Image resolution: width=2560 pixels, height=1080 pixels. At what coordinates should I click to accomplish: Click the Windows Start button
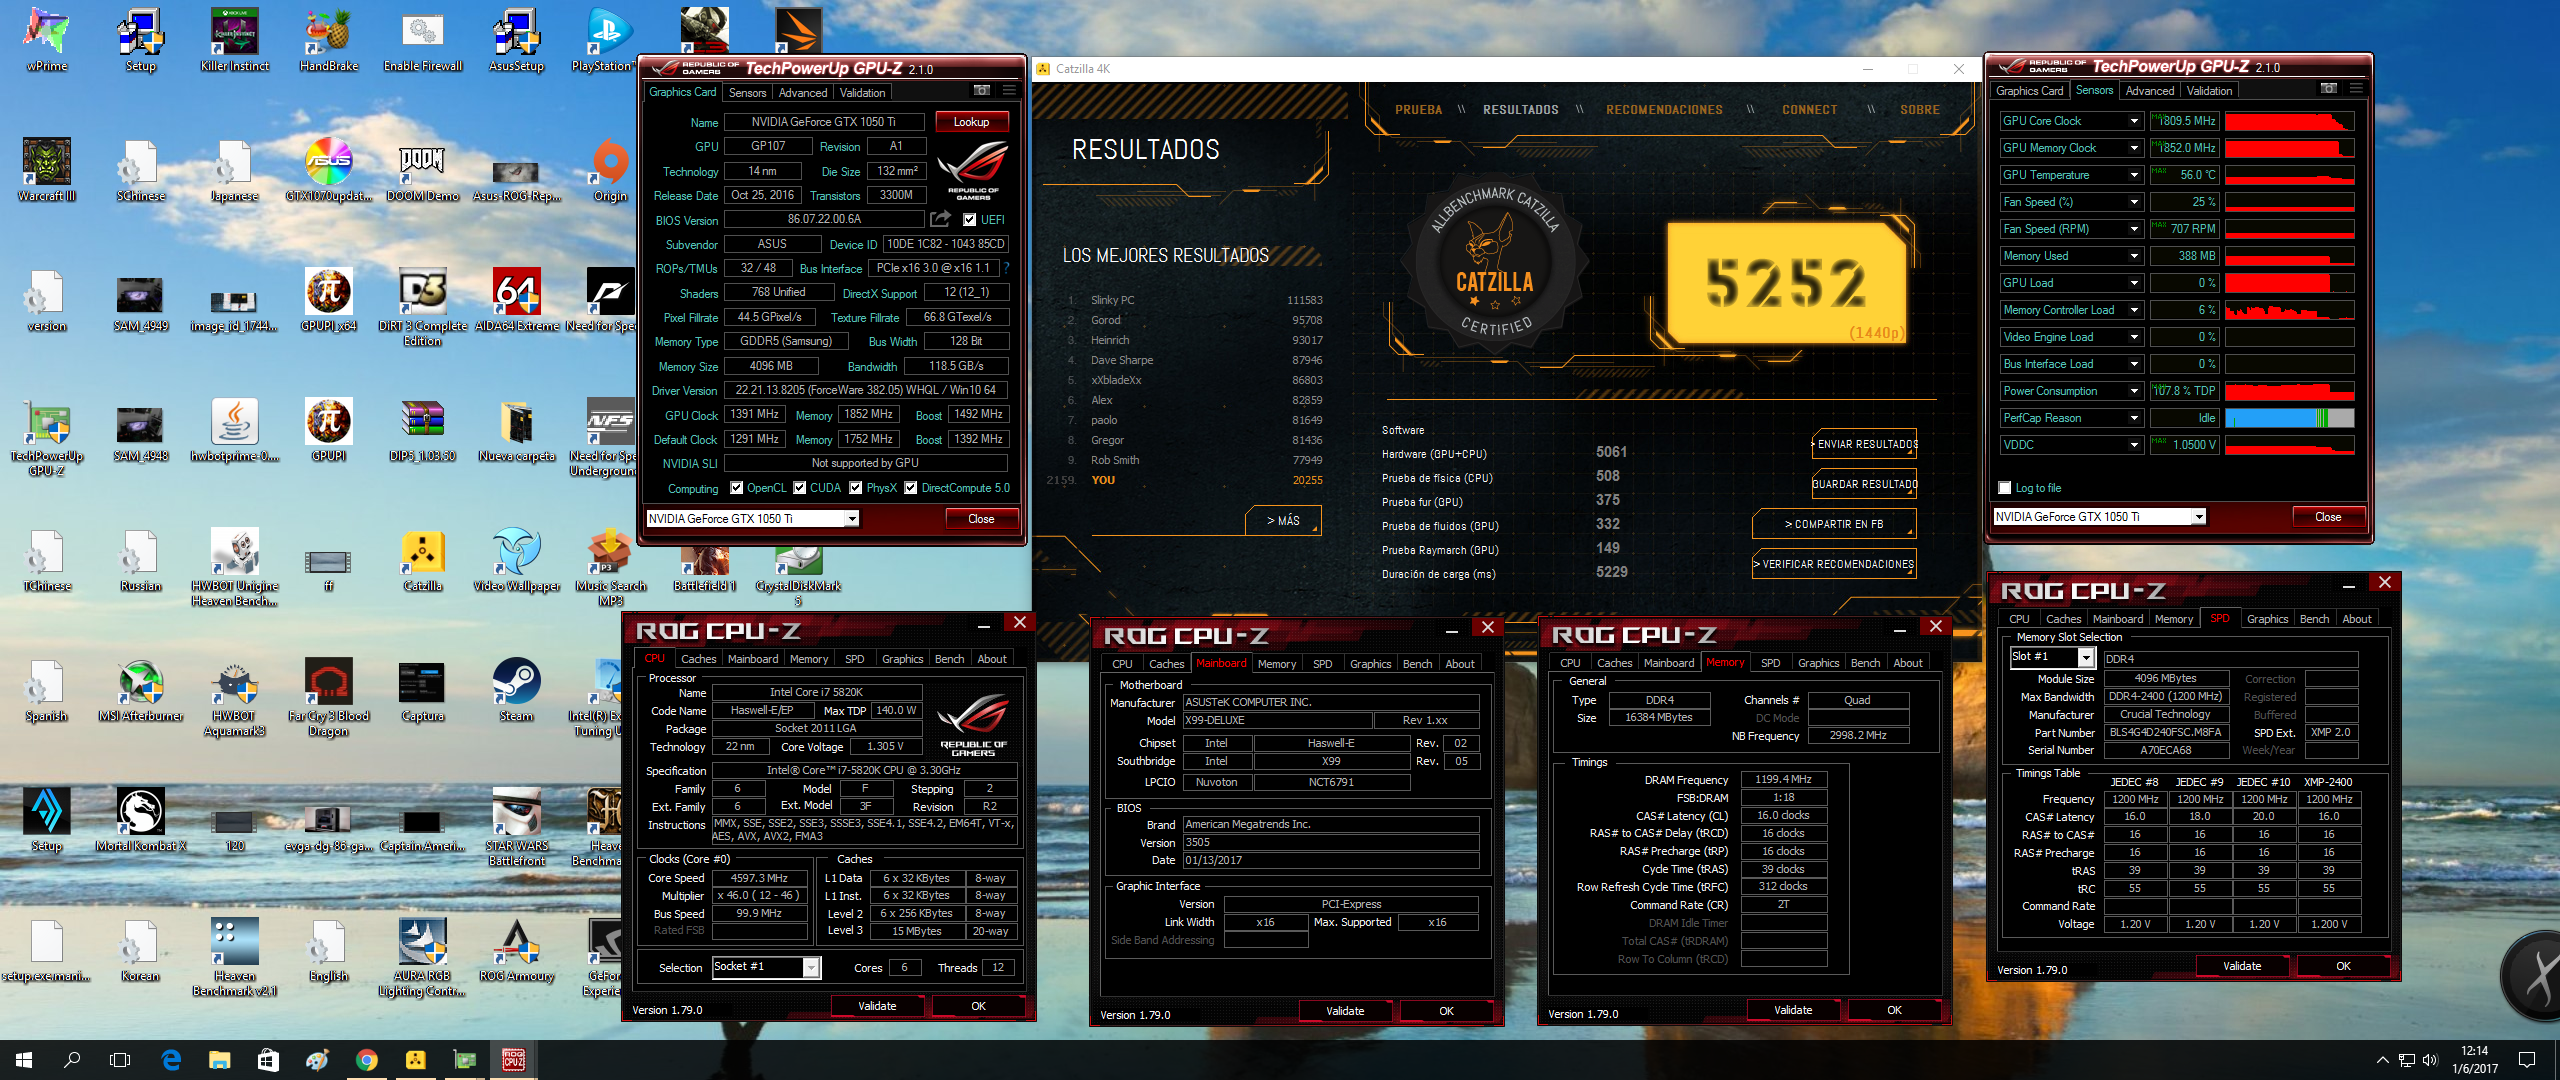[x=24, y=1060]
